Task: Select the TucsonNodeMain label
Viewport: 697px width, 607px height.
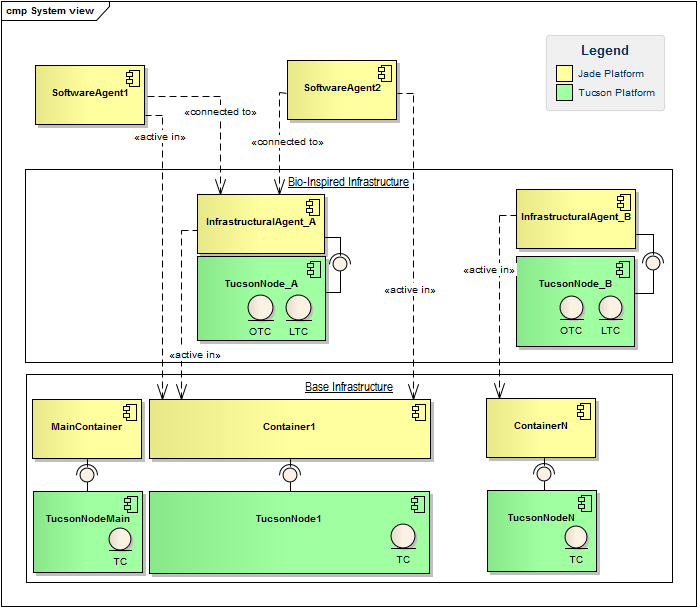Action: [x=88, y=519]
